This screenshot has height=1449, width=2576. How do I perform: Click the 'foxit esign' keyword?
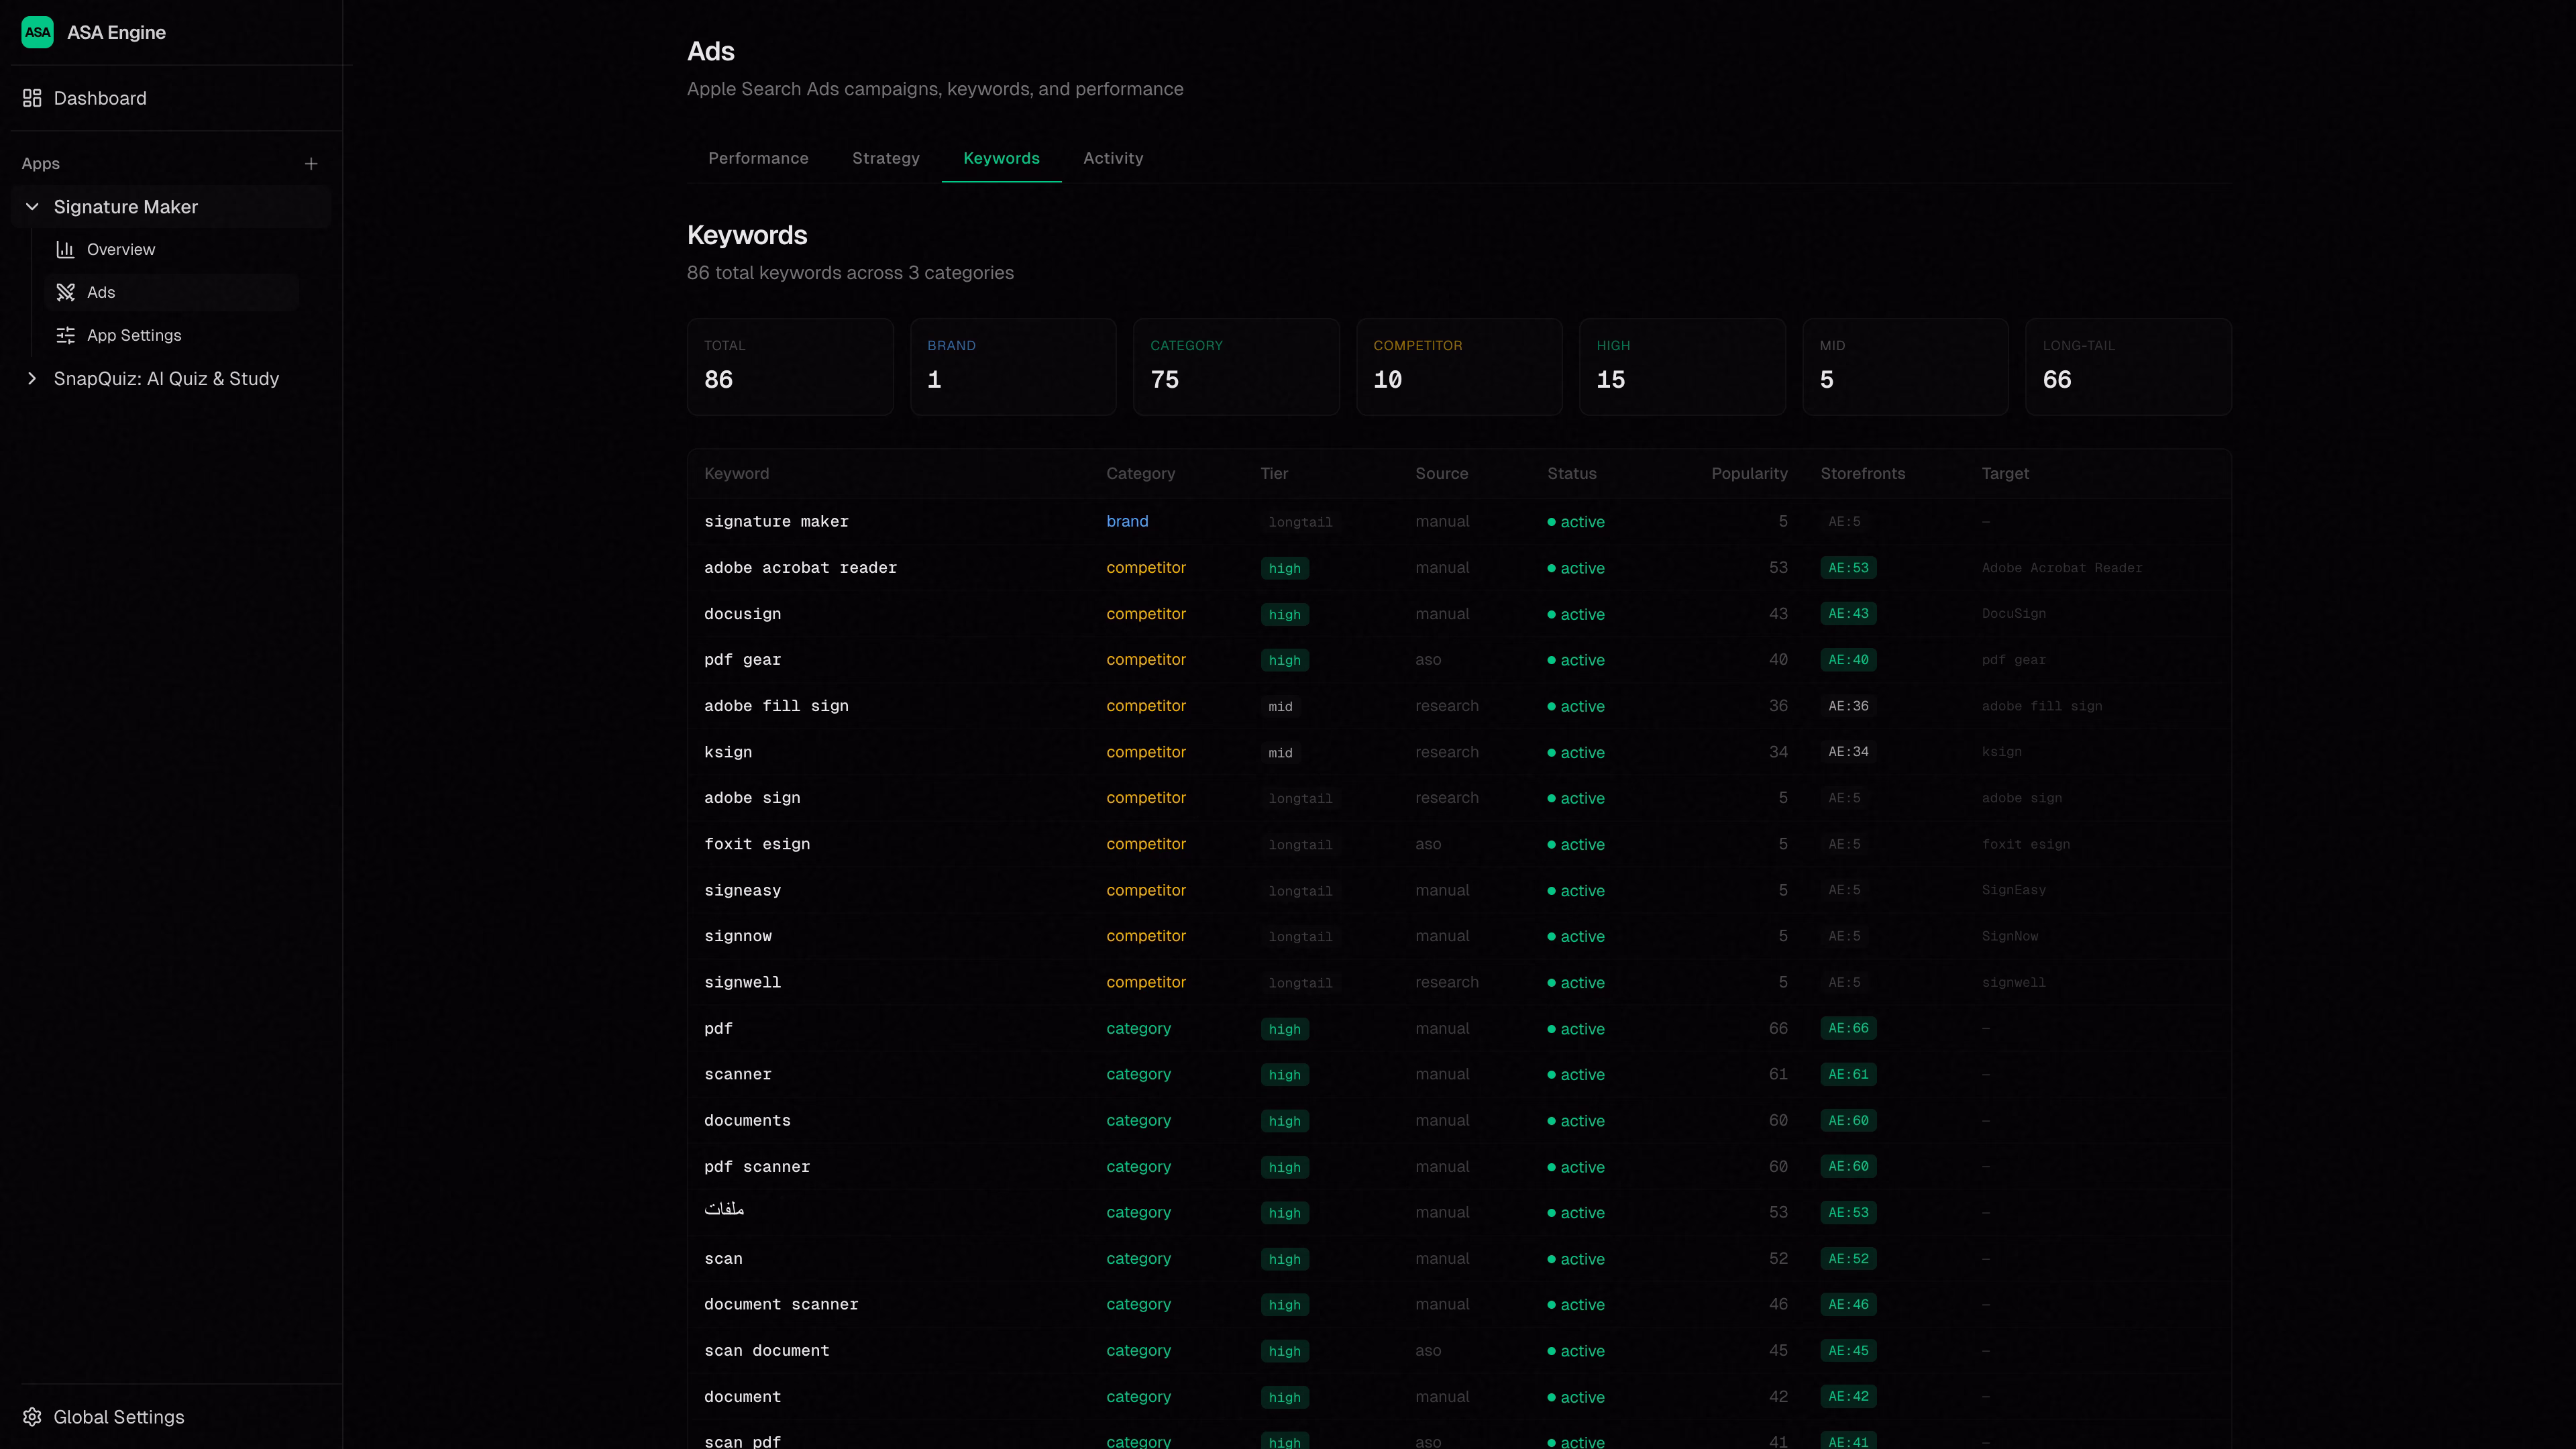tap(757, 844)
